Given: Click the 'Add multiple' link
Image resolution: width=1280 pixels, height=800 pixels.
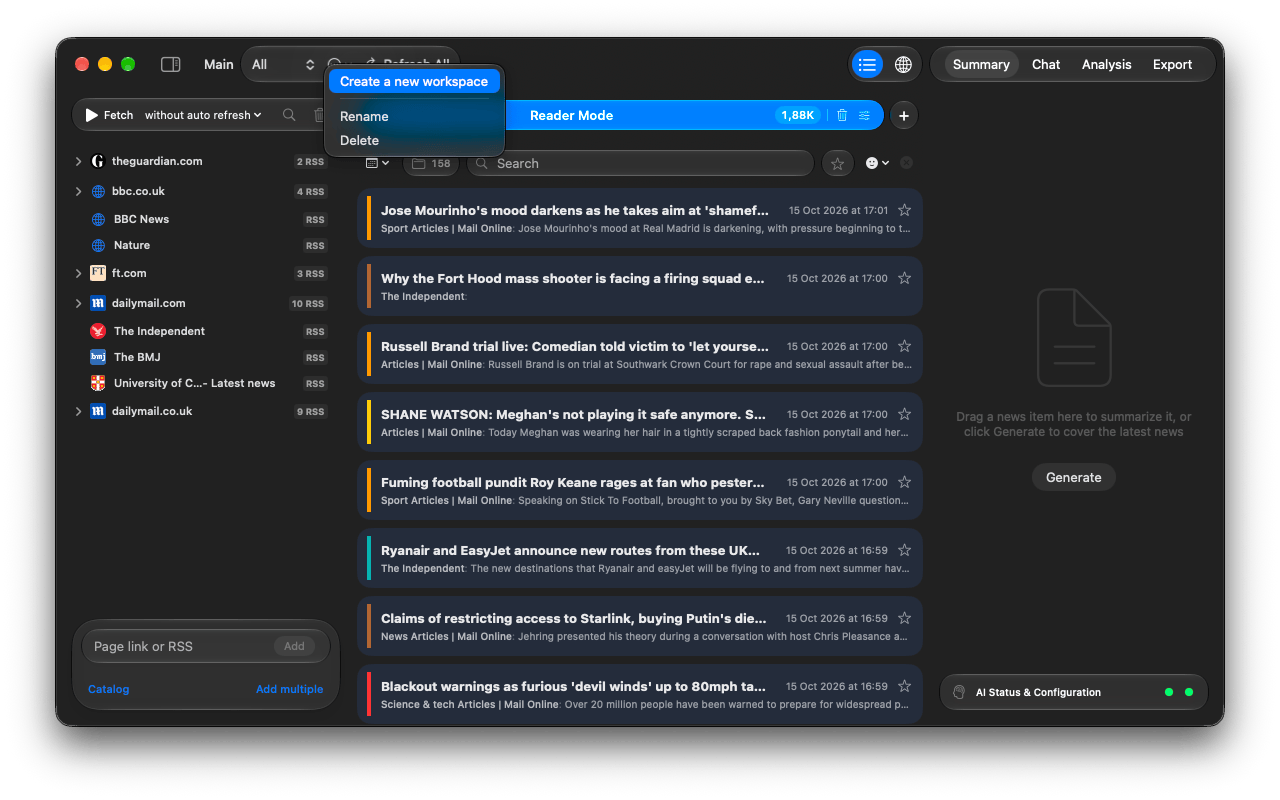Looking at the screenshot, I should [289, 689].
